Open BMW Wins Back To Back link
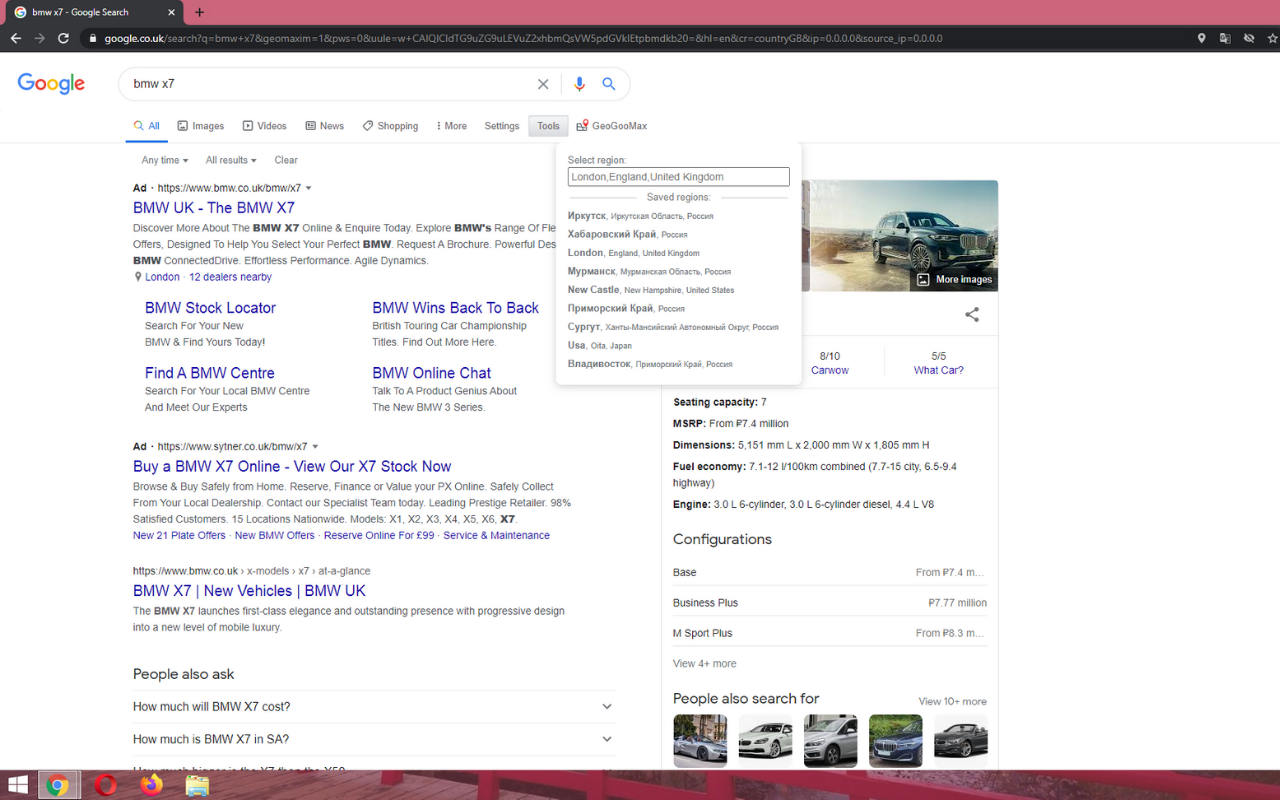The width and height of the screenshot is (1280, 800). pos(456,308)
